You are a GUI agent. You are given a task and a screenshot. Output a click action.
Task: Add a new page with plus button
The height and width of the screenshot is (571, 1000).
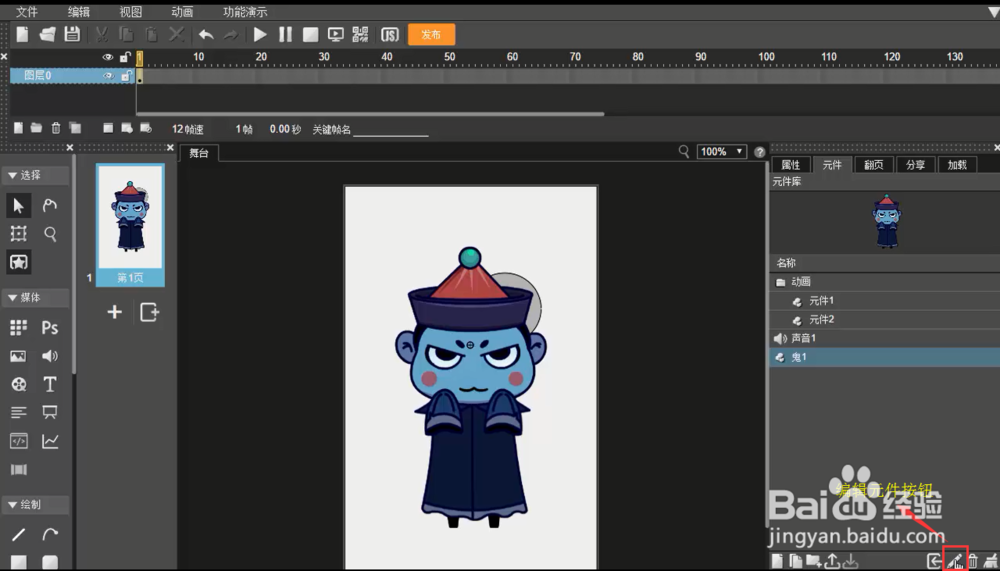(x=115, y=312)
